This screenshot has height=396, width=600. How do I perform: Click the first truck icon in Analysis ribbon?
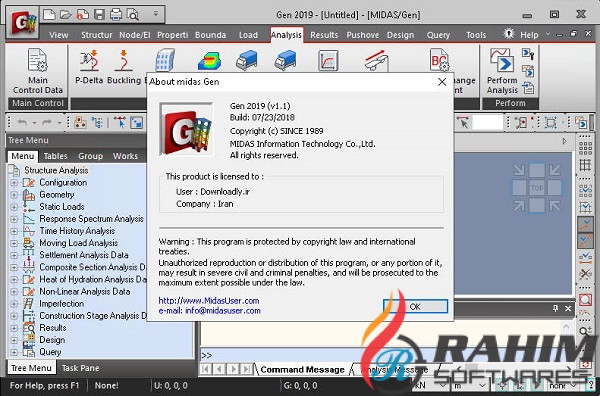click(247, 60)
